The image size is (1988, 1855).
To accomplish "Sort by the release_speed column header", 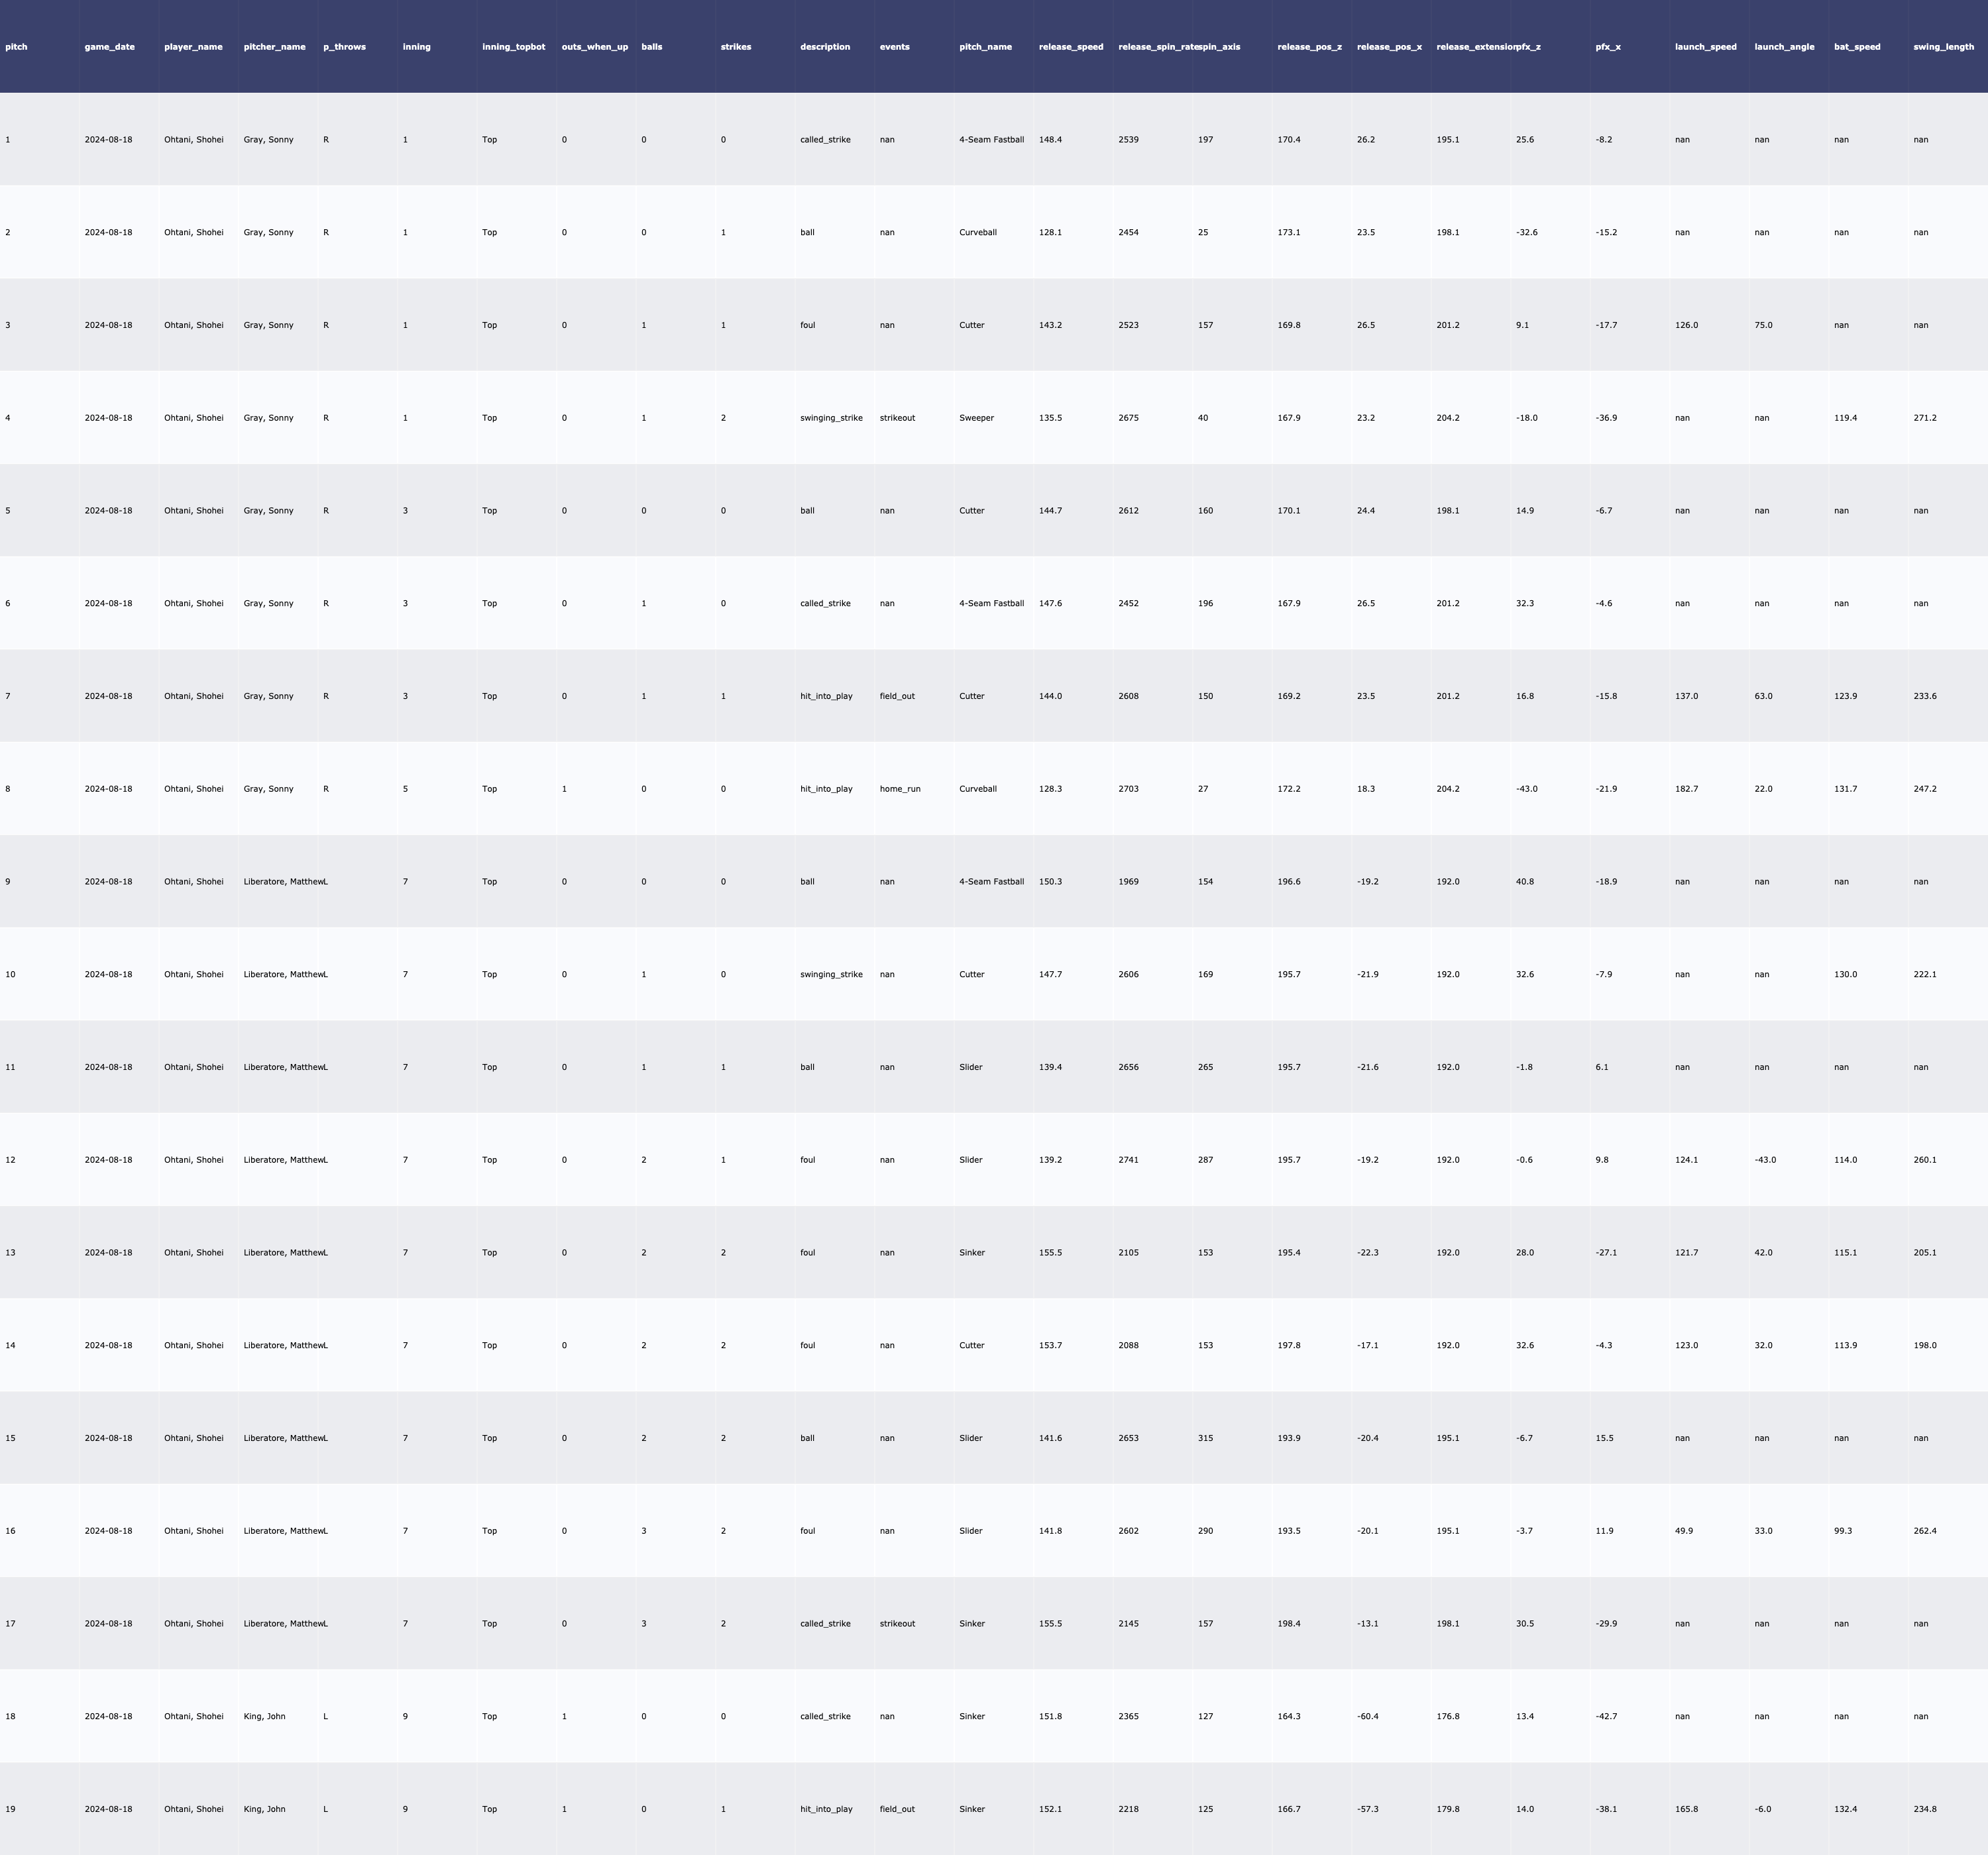I will pyautogui.click(x=1070, y=47).
